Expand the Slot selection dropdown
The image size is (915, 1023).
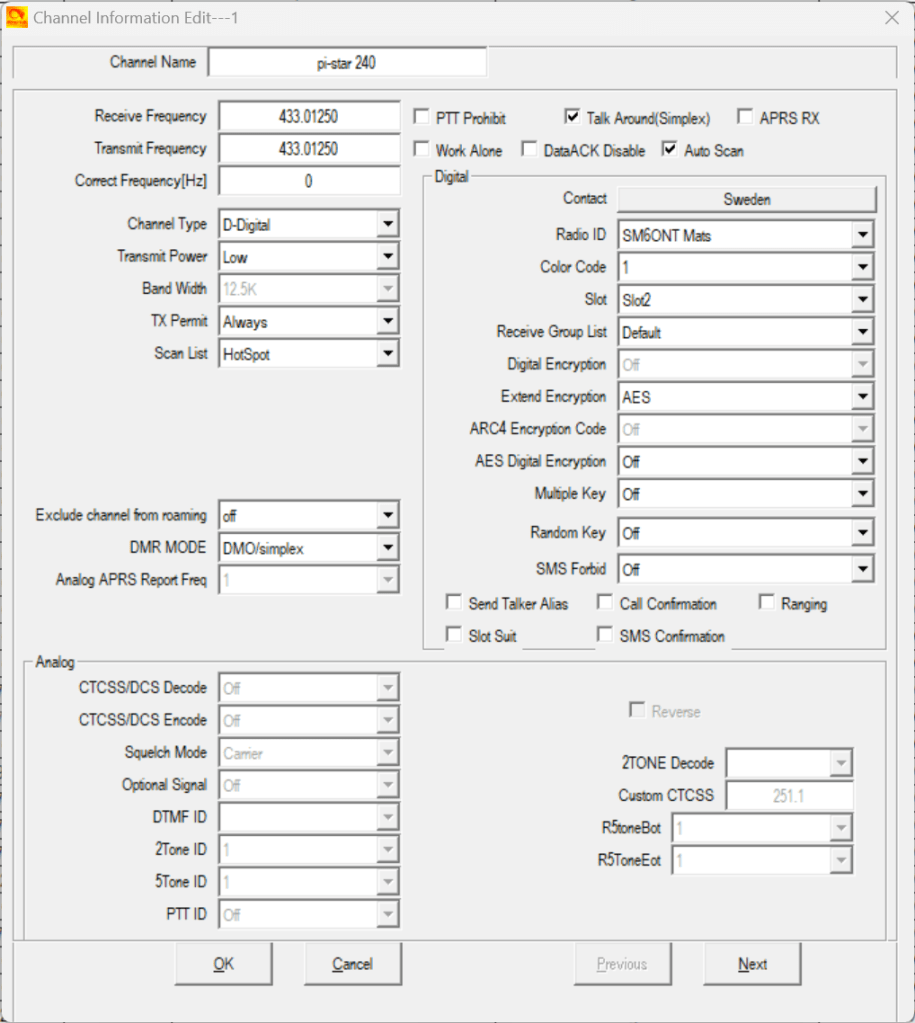tap(863, 300)
